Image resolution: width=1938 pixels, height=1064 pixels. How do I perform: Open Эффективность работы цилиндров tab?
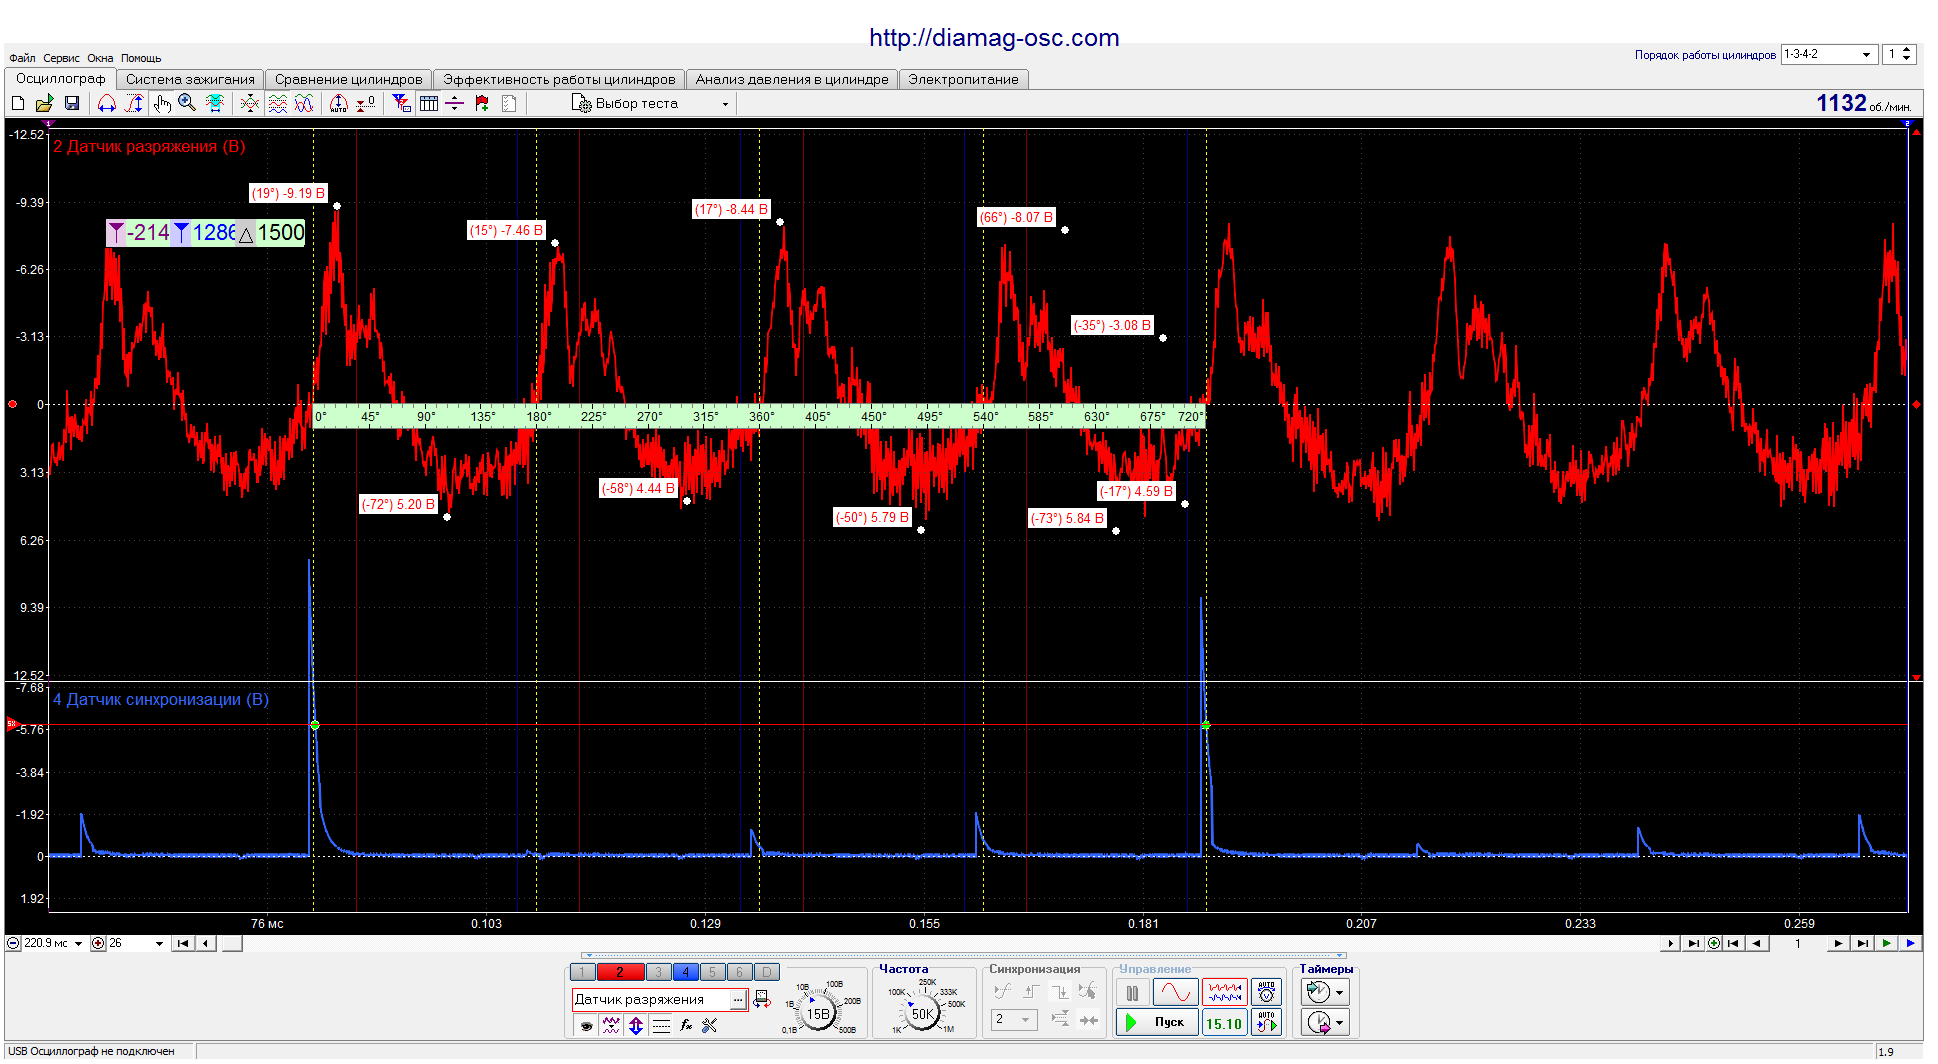coord(559,79)
